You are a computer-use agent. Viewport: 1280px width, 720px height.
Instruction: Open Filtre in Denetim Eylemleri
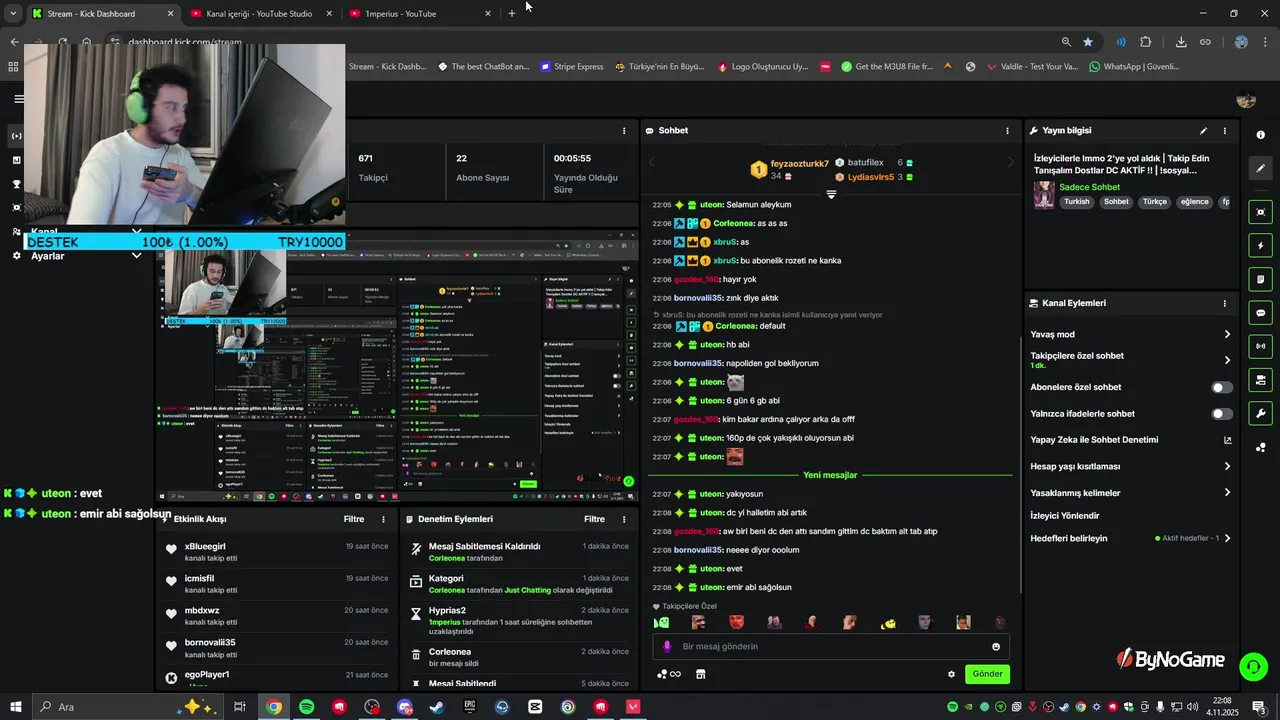[x=595, y=519]
